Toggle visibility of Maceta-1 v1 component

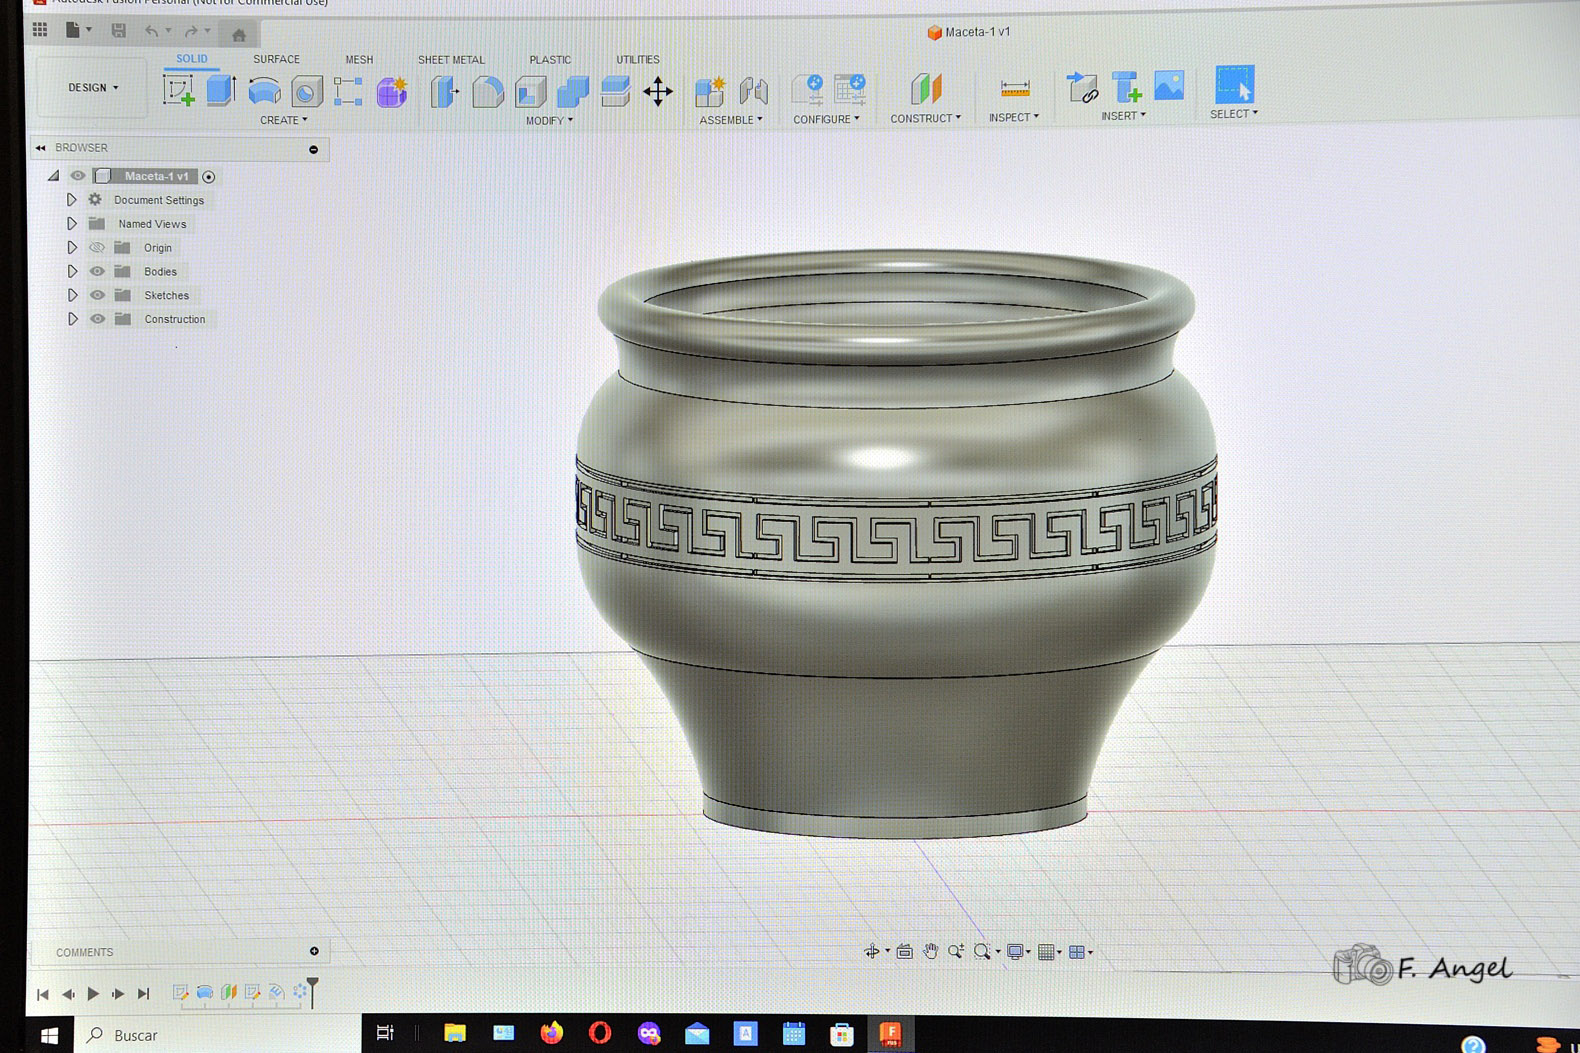(77, 176)
